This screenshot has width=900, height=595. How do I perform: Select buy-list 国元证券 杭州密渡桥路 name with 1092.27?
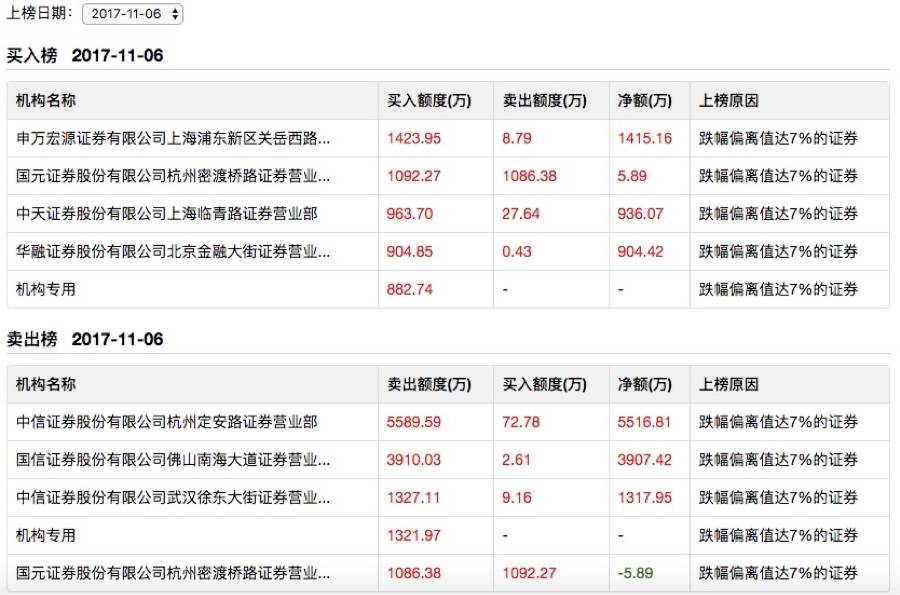point(173,176)
